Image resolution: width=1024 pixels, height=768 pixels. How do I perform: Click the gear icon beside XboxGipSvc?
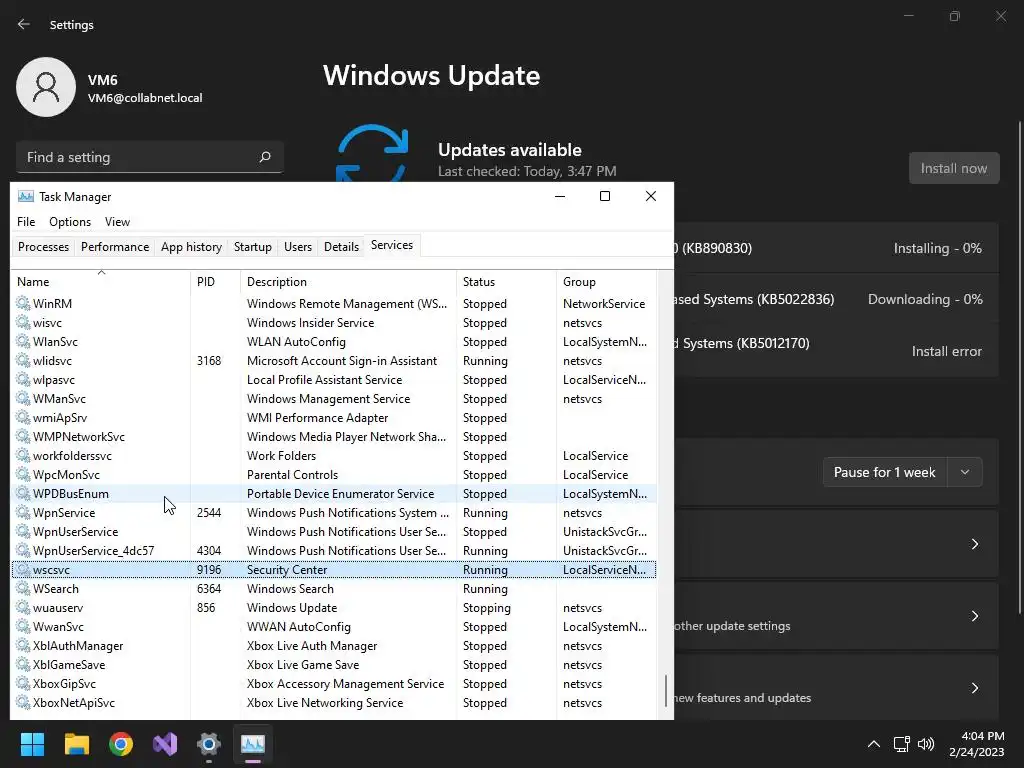pos(23,684)
